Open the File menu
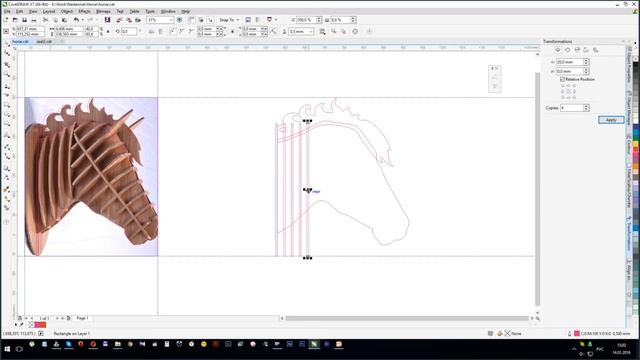640x360 pixels. 7,11
